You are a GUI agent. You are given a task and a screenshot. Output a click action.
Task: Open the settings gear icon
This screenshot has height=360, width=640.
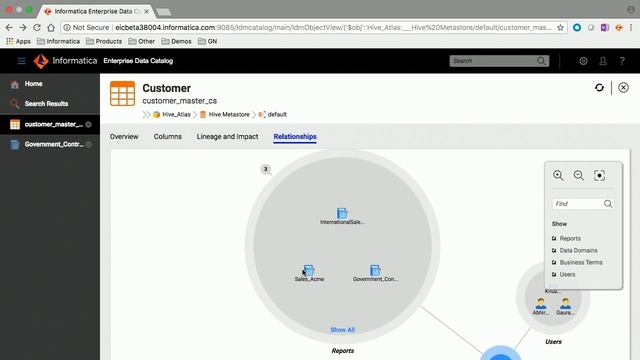(x=583, y=61)
